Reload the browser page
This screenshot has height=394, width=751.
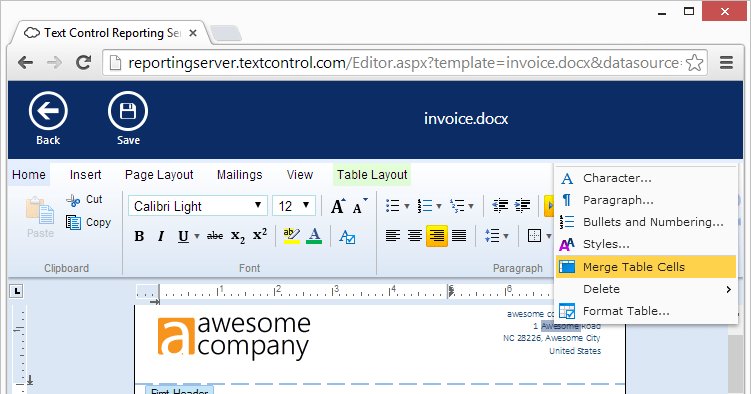(83, 63)
